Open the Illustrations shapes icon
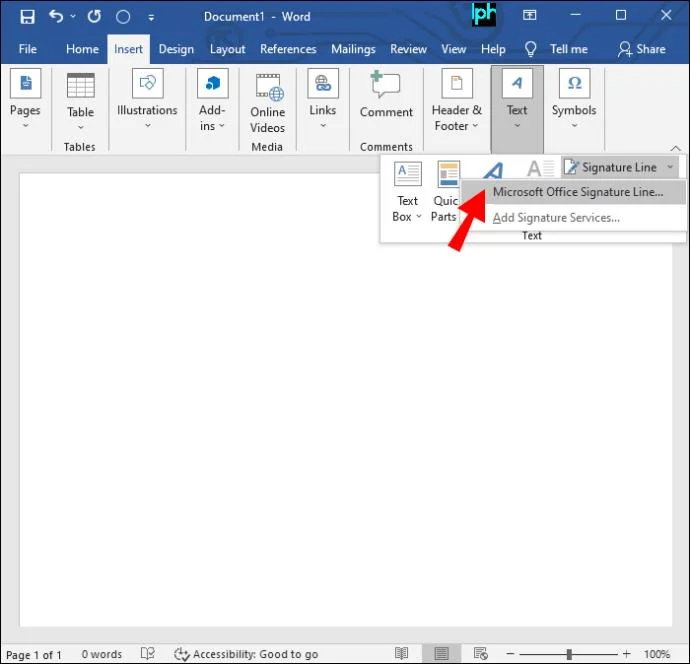Screen dimensions: 690x664 [147, 83]
